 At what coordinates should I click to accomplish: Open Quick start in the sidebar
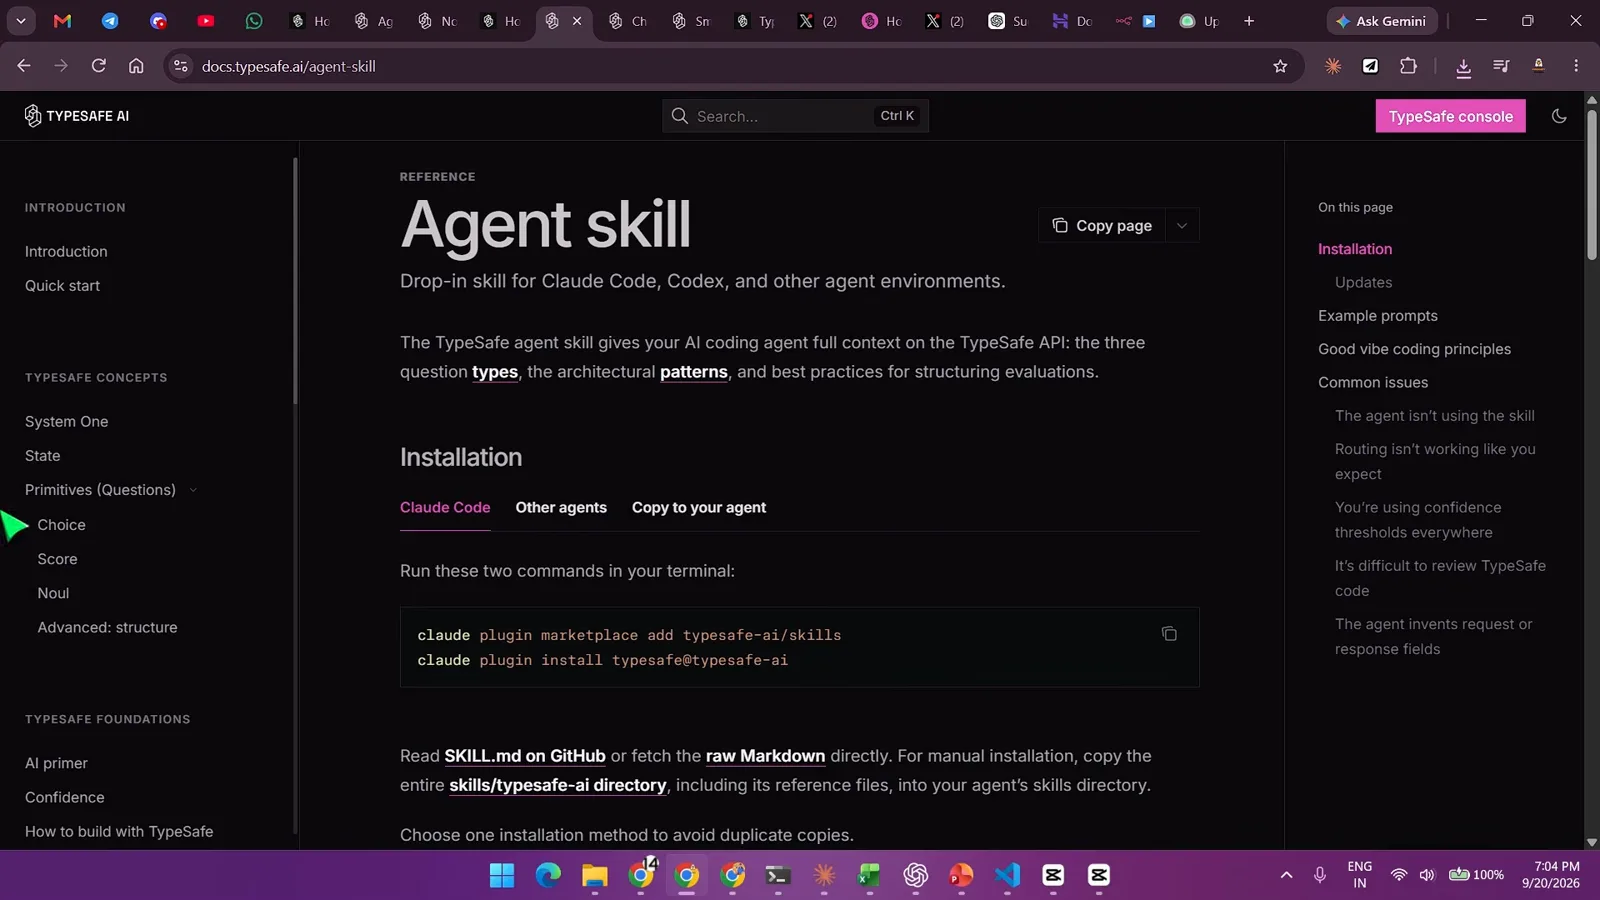(x=62, y=286)
